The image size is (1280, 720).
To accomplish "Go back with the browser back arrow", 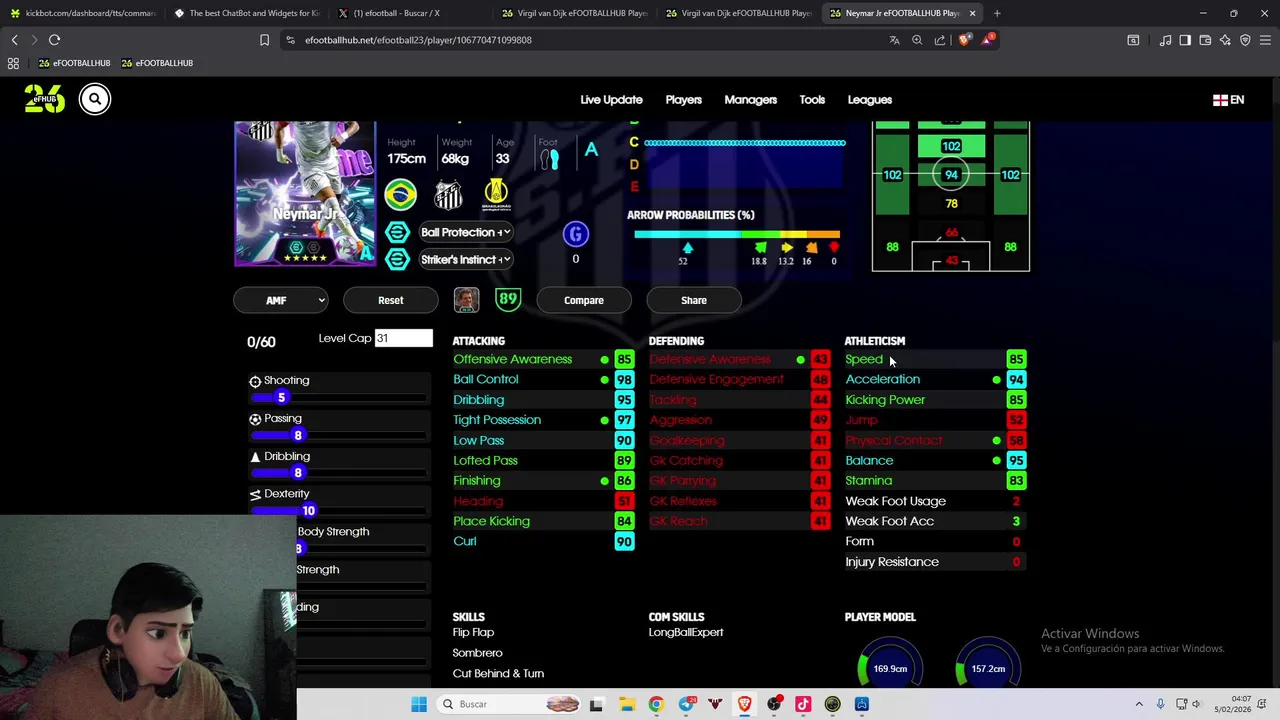I will 14,40.
